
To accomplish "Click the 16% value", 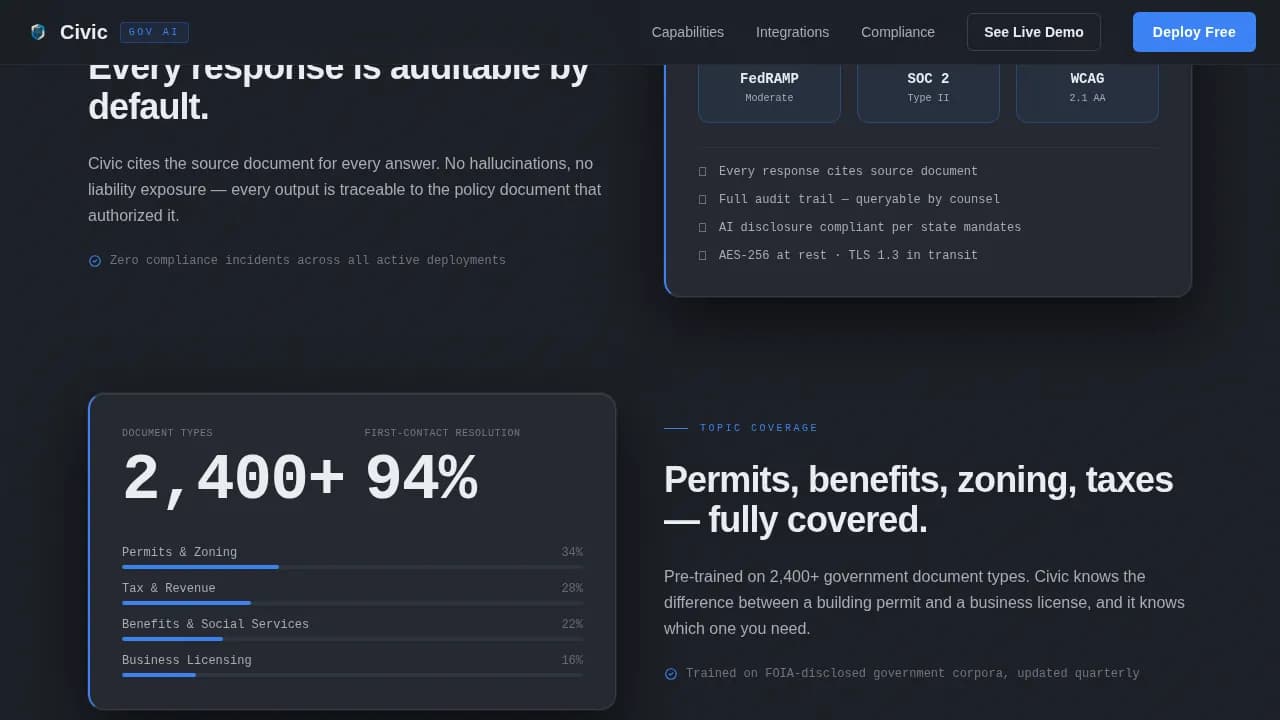I will coord(572,660).
